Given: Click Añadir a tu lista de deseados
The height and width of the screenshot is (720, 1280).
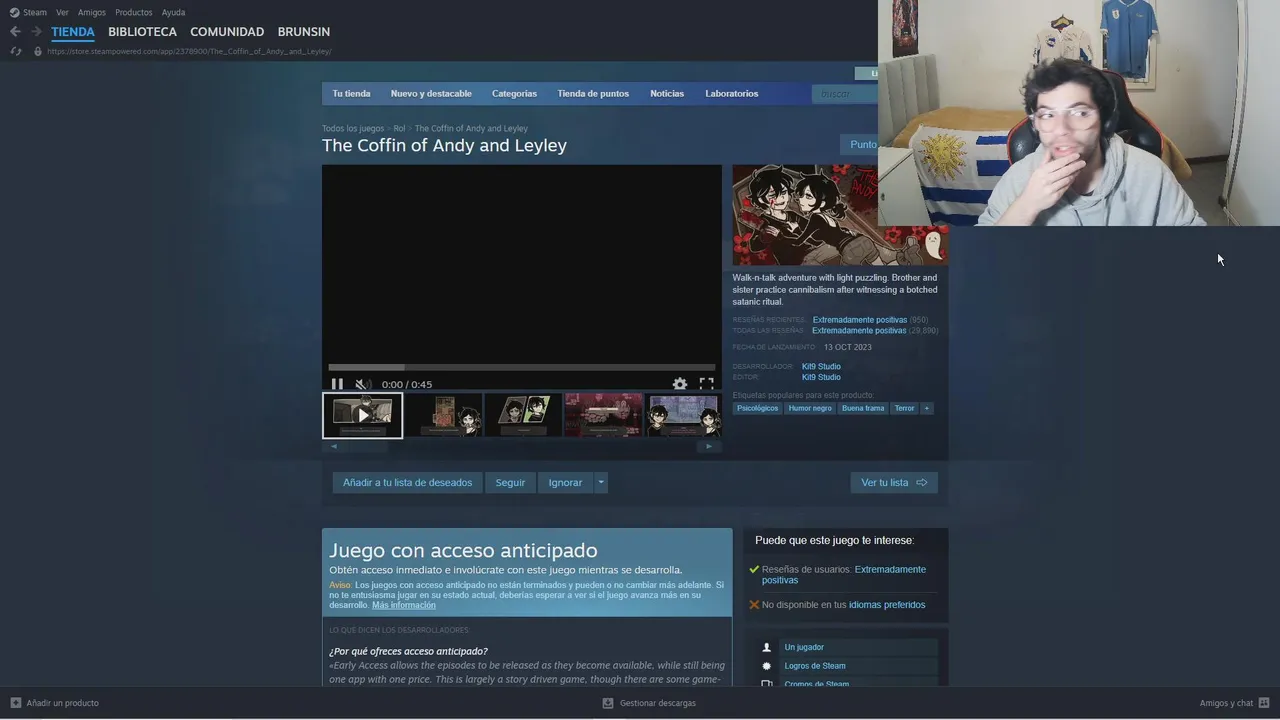Looking at the screenshot, I should 407,482.
